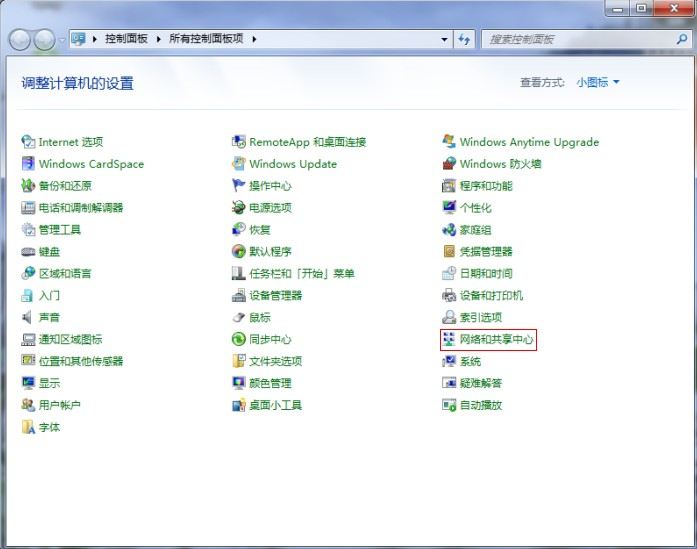Expand the arrow after 控制面板 in breadcrumb
Viewport: 697px width, 549px height.
159,39
